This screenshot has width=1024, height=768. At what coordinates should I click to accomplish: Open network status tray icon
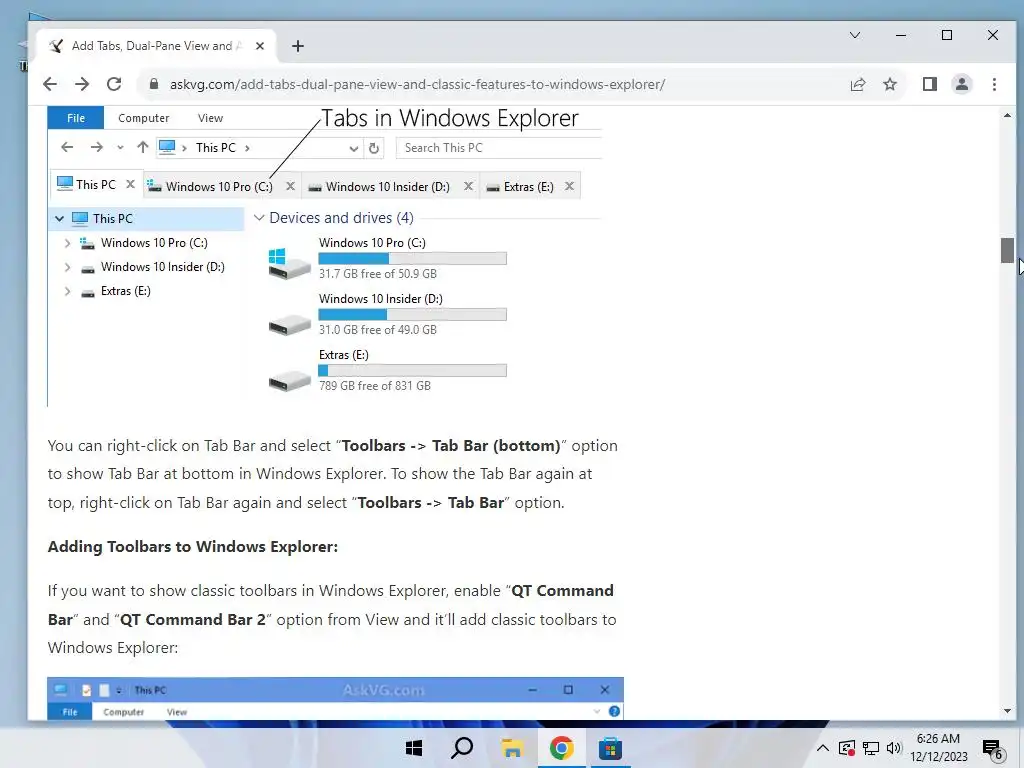871,748
